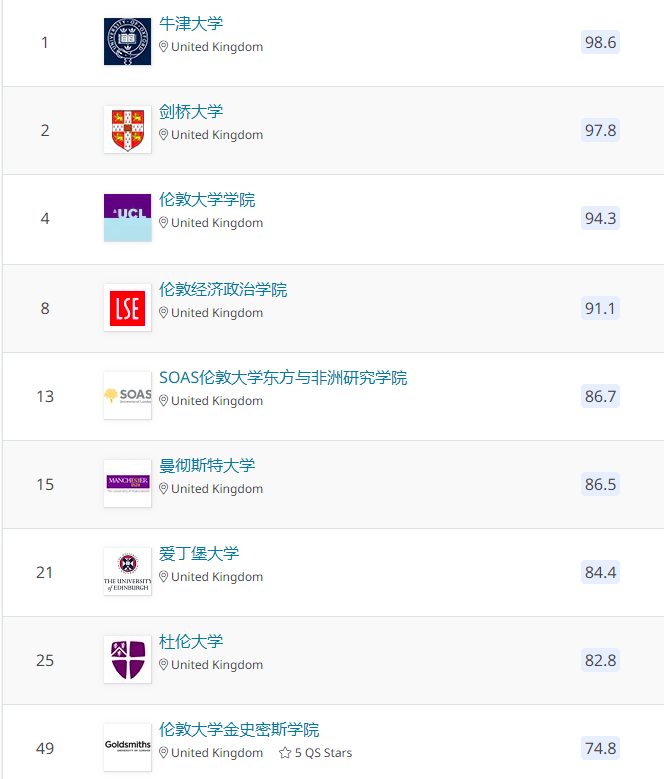Click the red LSE logo
664x779 pixels.
(127, 308)
